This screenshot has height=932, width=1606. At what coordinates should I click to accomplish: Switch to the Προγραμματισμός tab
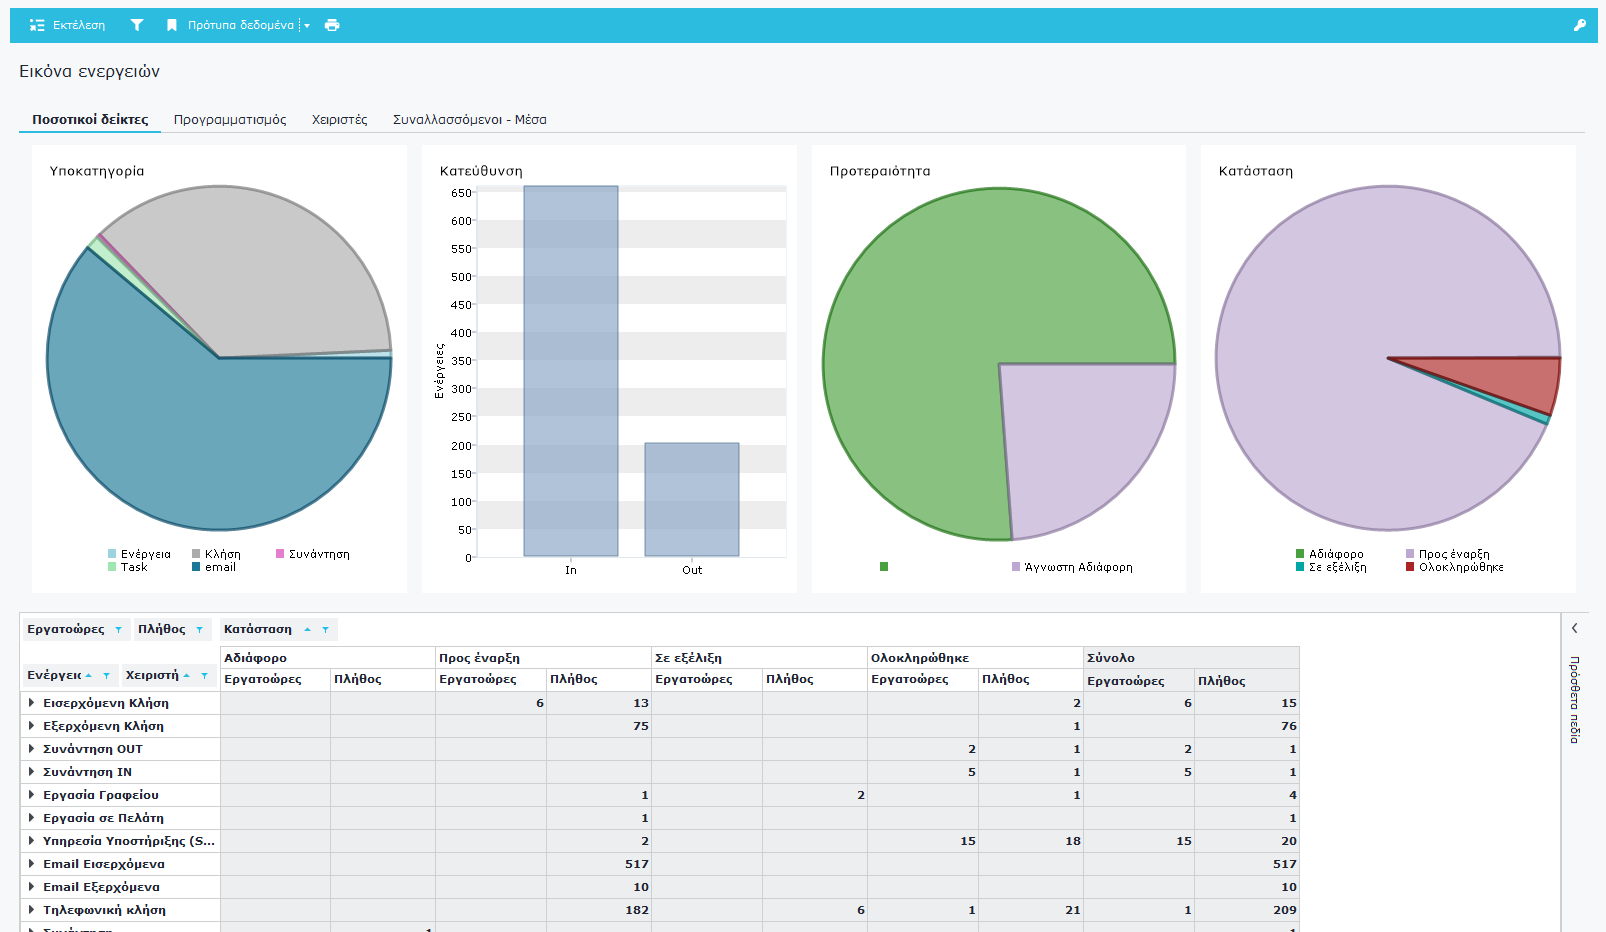230,120
